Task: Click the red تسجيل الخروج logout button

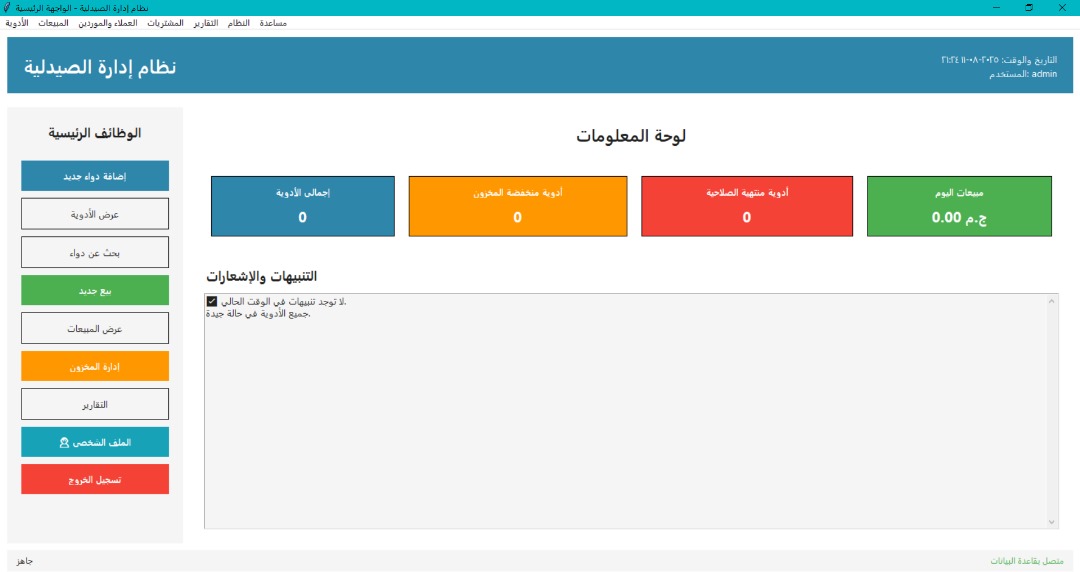Action: tap(95, 479)
